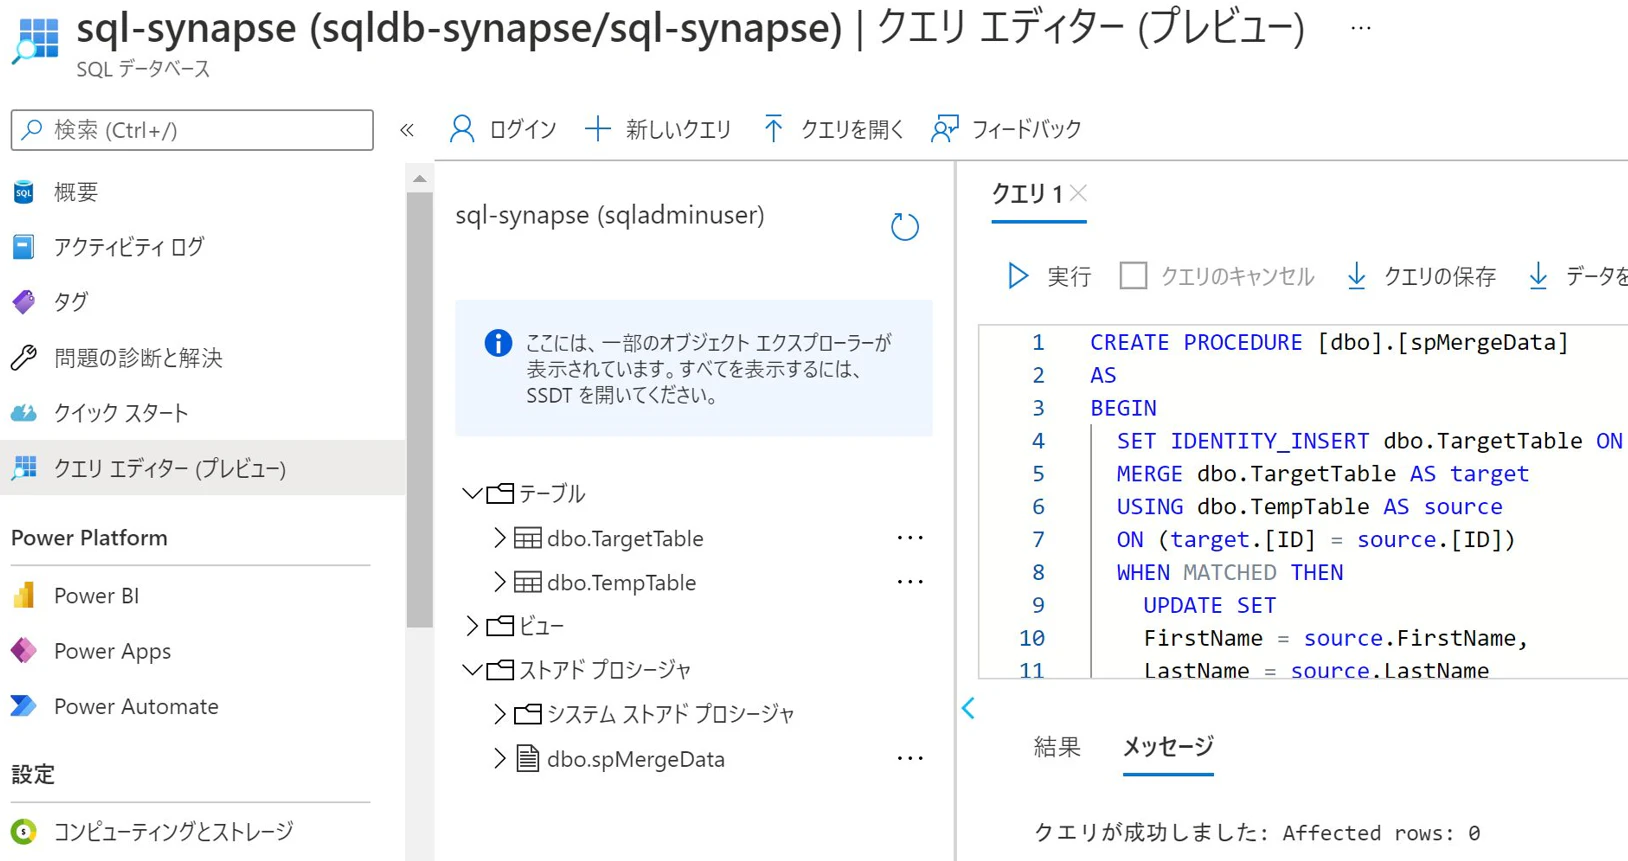Open the more options ellipsis beside the page title
The width and height of the screenshot is (1628, 861).
[x=1360, y=28]
